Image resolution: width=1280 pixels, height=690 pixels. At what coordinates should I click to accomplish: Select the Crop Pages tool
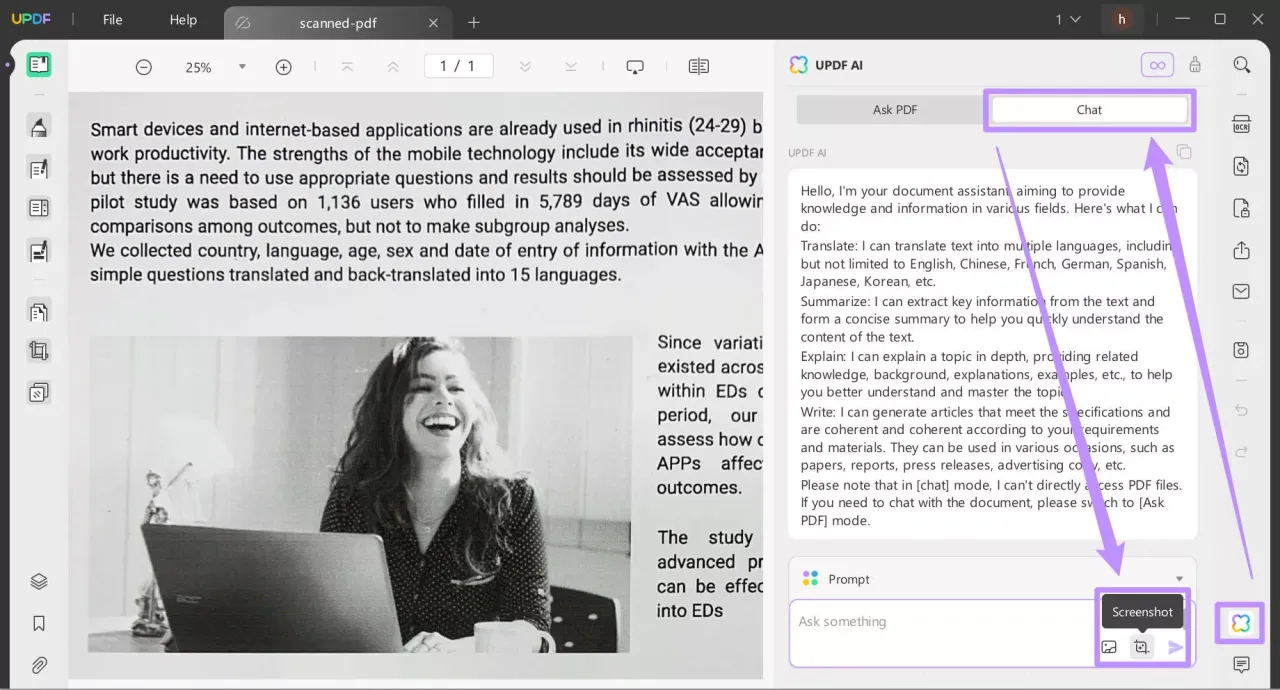38,350
